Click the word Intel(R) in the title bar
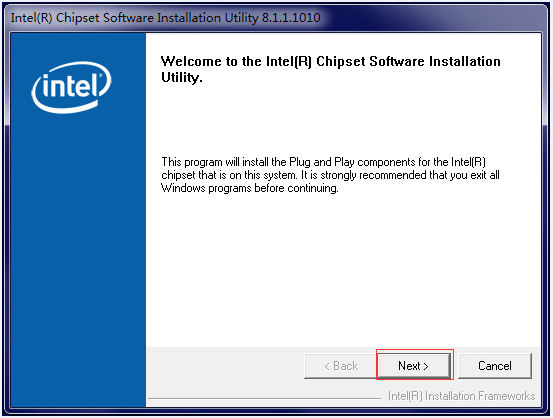The height and width of the screenshot is (418, 553). click(31, 17)
